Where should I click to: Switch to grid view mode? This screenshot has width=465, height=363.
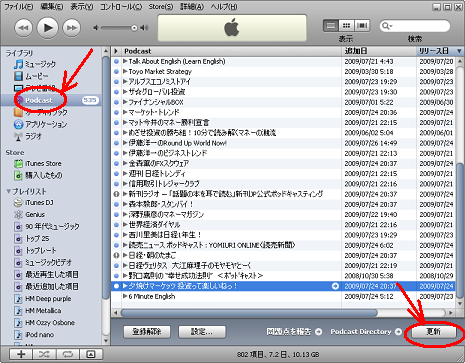pos(346,26)
